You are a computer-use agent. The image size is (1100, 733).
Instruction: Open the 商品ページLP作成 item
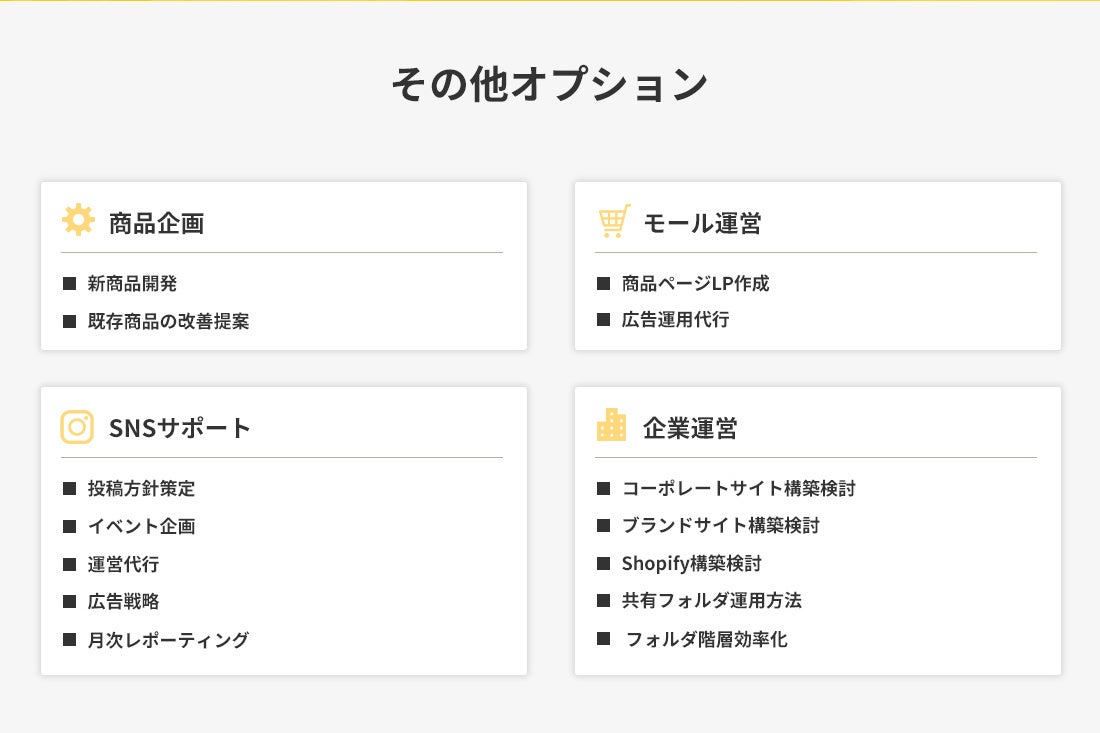tap(695, 283)
